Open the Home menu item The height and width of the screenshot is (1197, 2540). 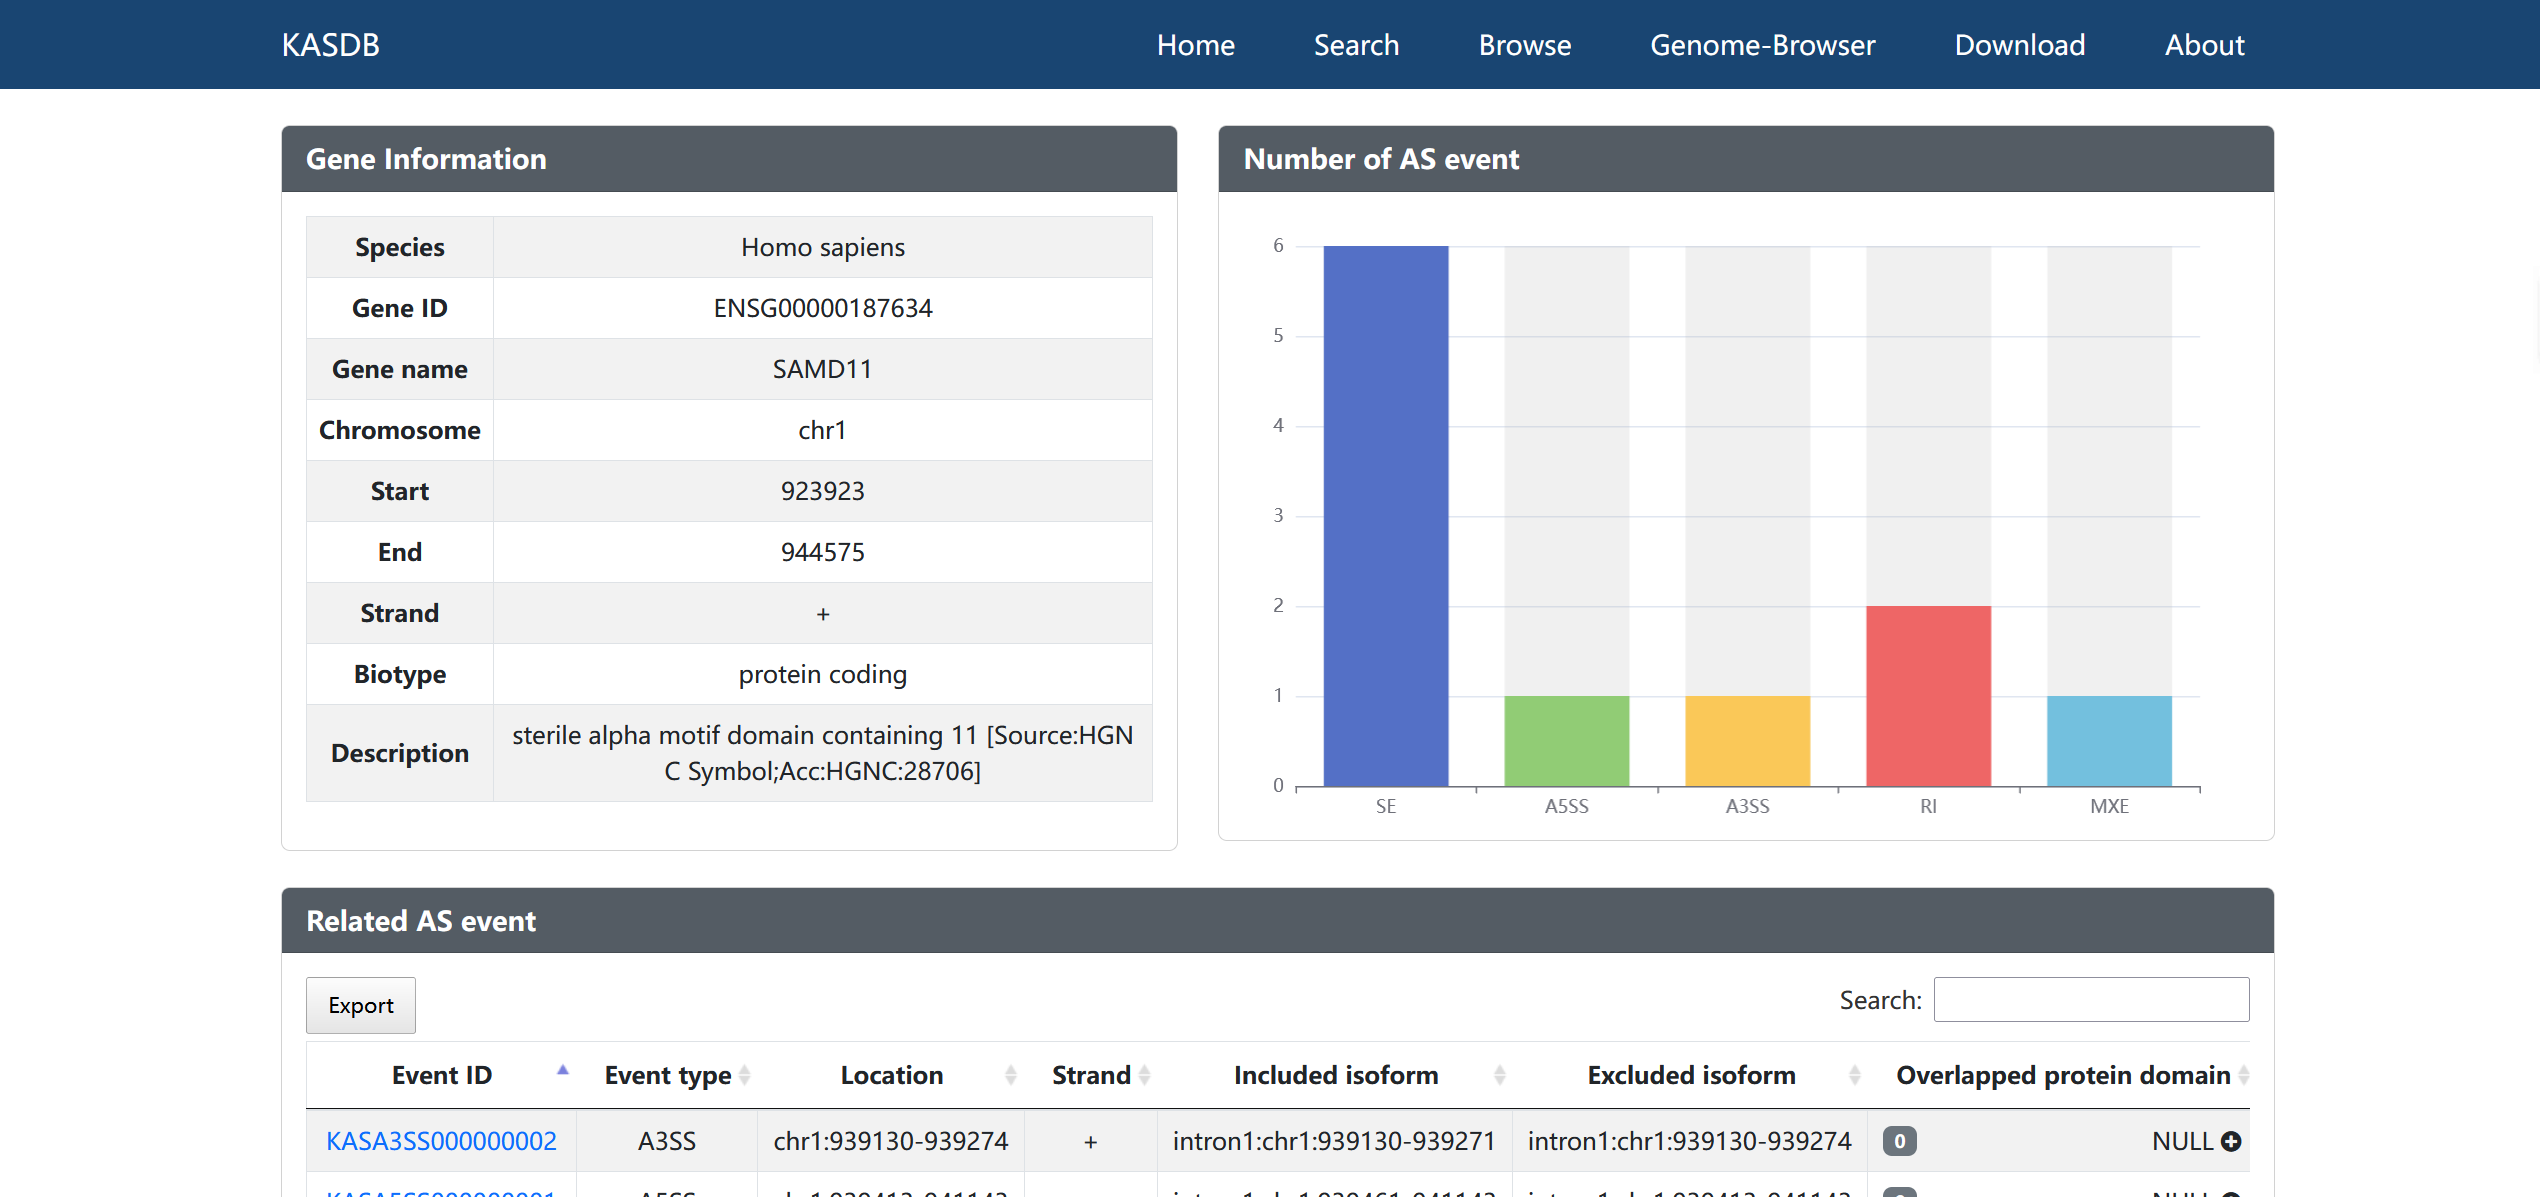point(1195,45)
